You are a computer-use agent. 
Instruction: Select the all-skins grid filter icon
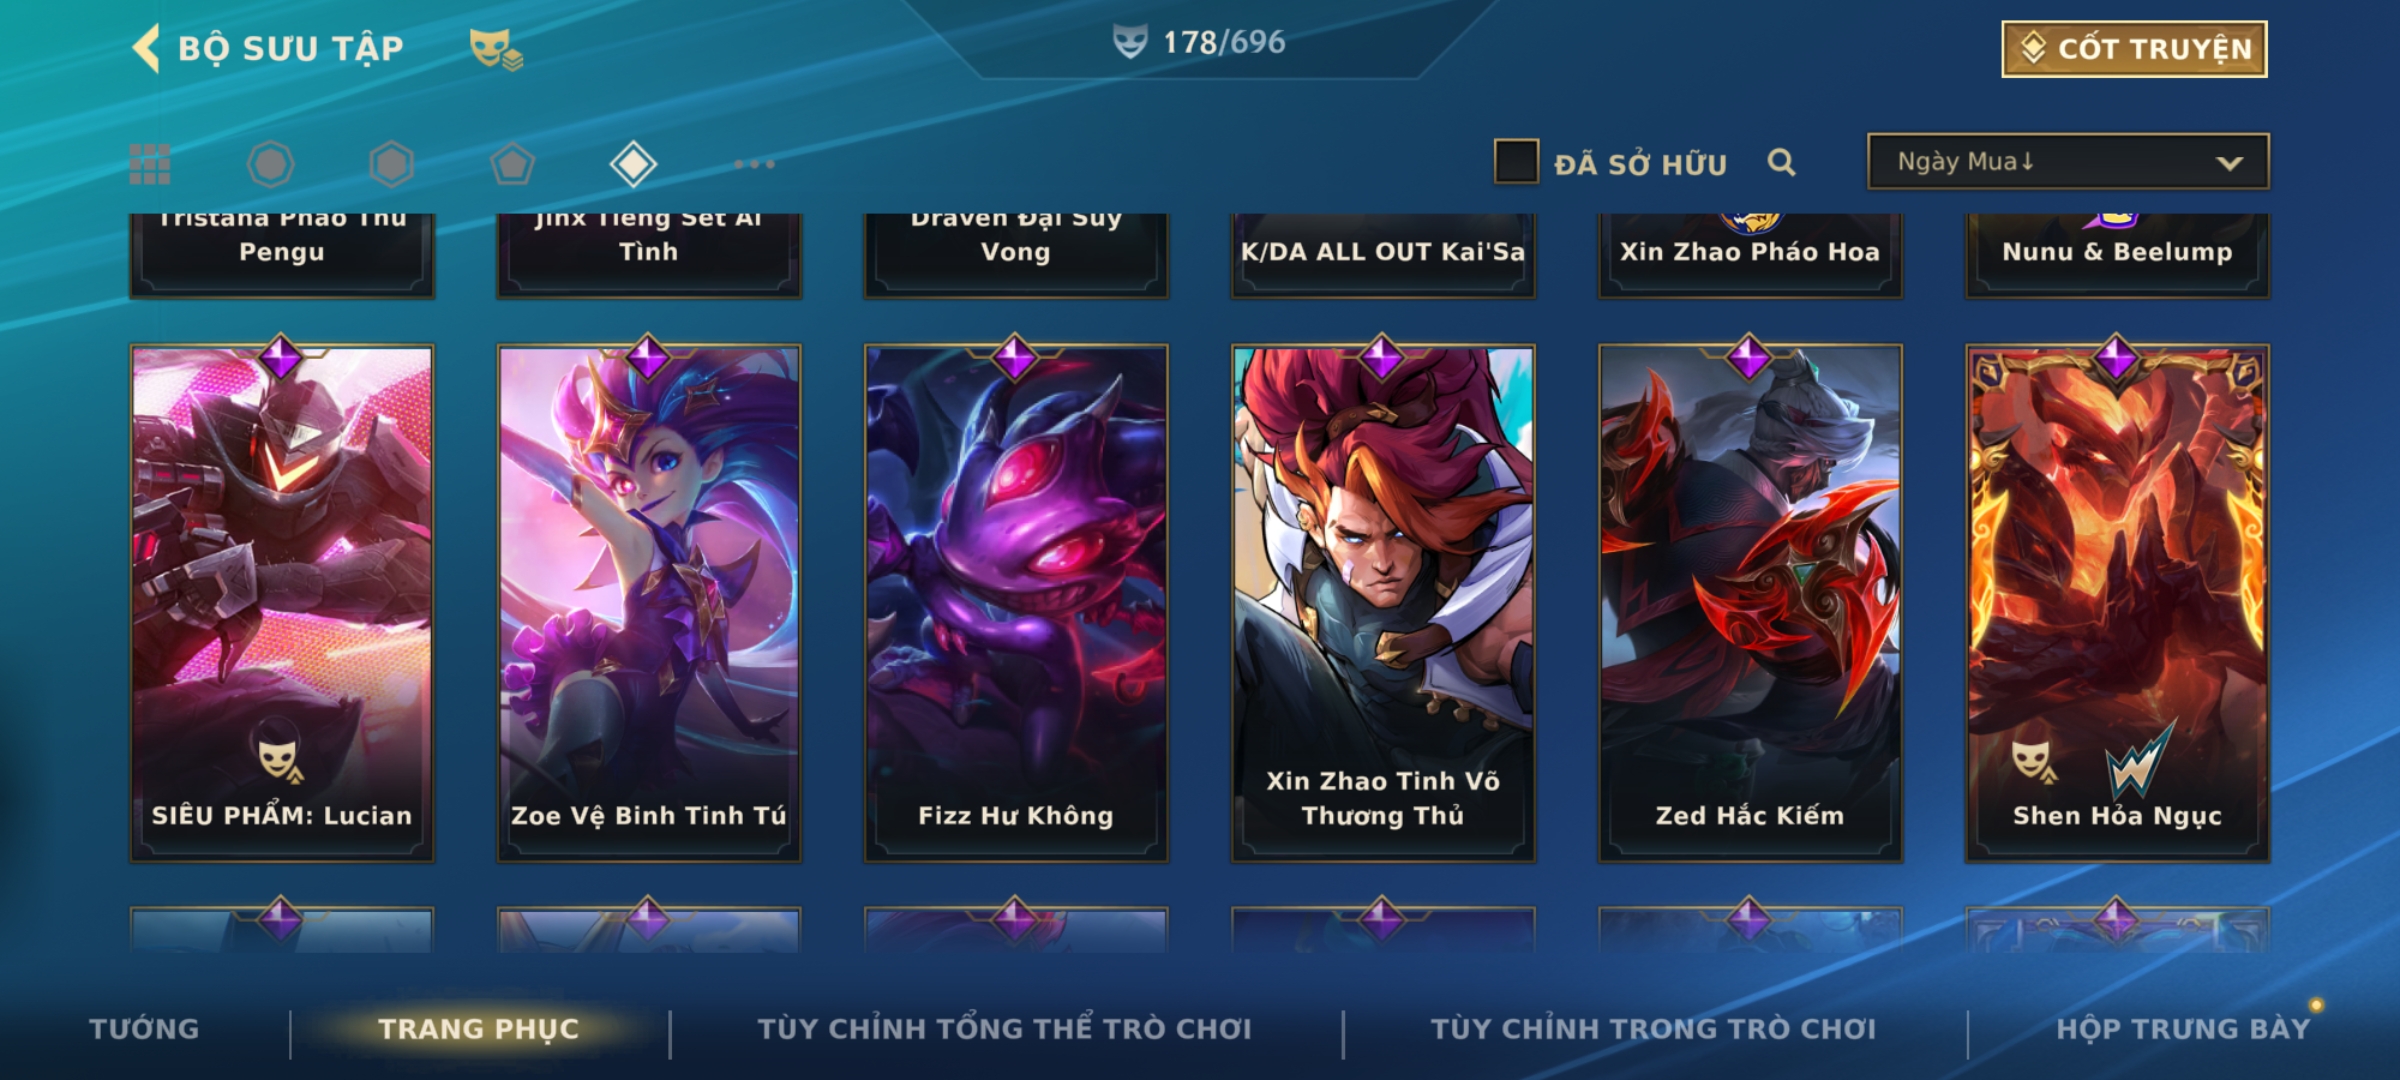pos(150,164)
